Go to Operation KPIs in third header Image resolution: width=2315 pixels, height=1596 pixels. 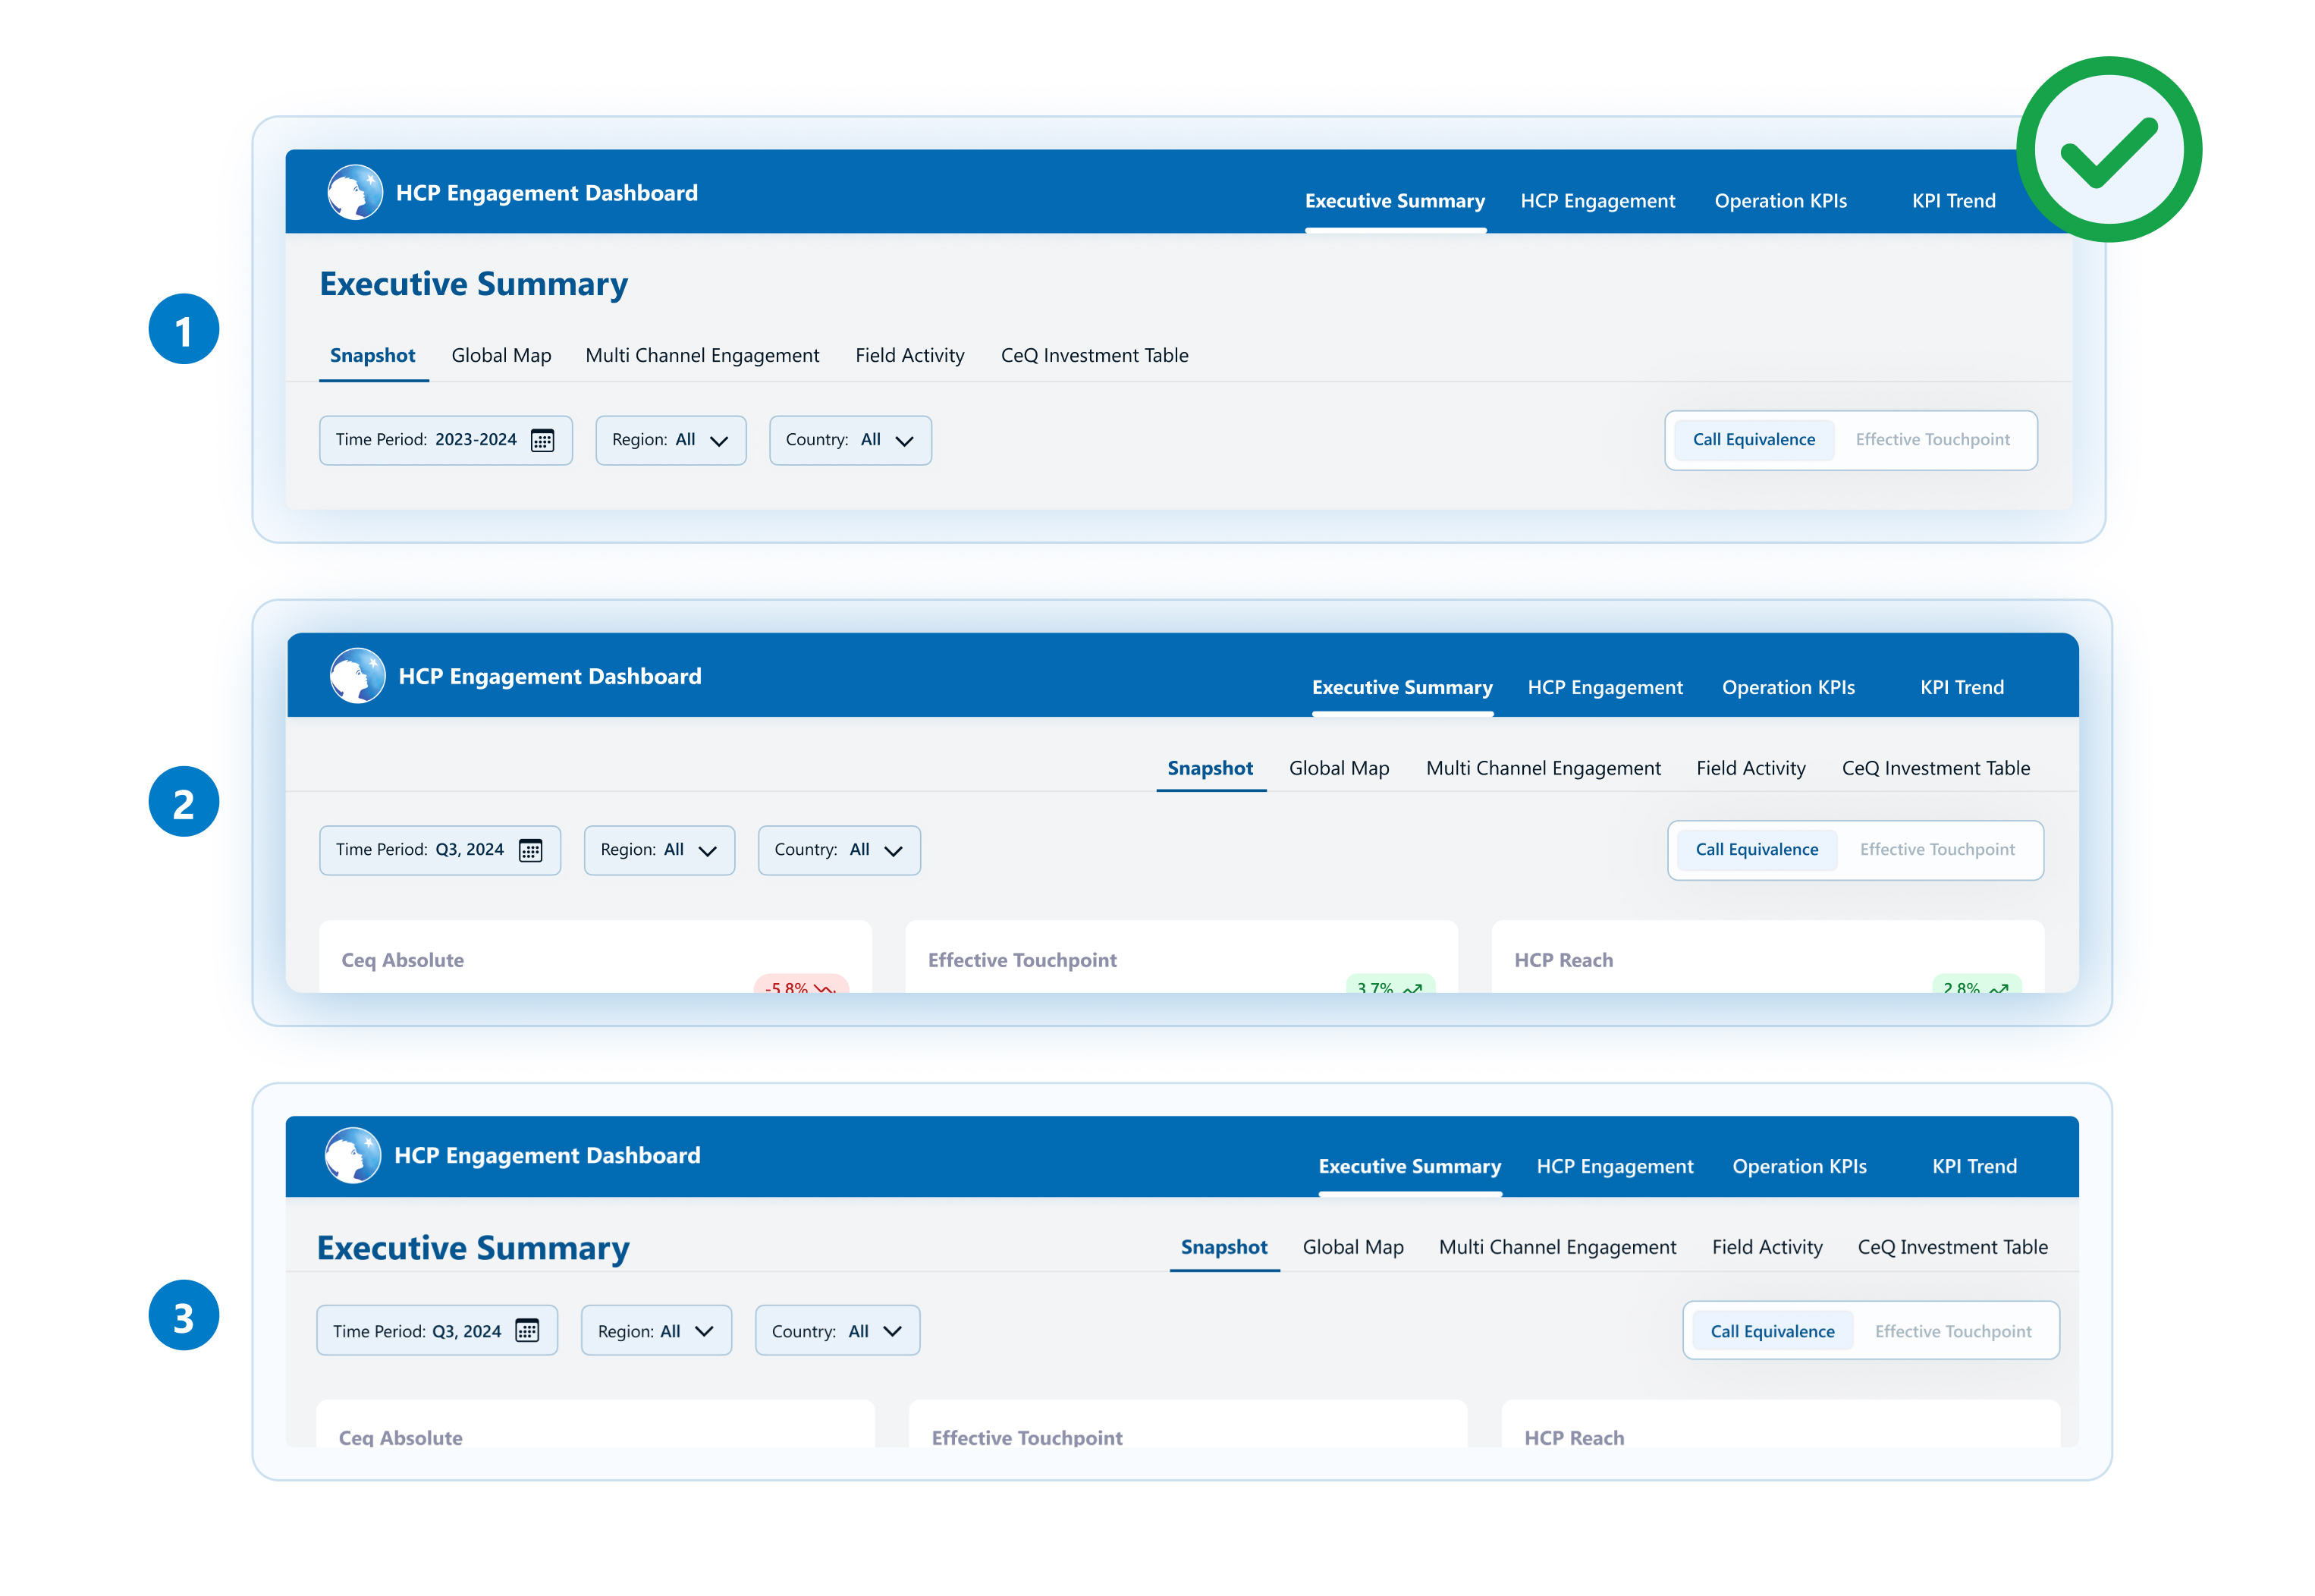pyautogui.click(x=1798, y=1166)
